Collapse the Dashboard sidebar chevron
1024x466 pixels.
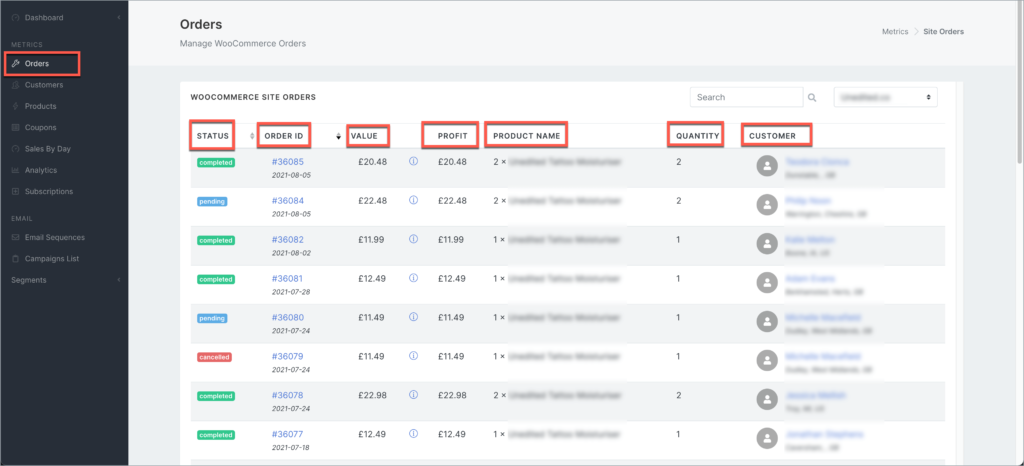coord(118,18)
